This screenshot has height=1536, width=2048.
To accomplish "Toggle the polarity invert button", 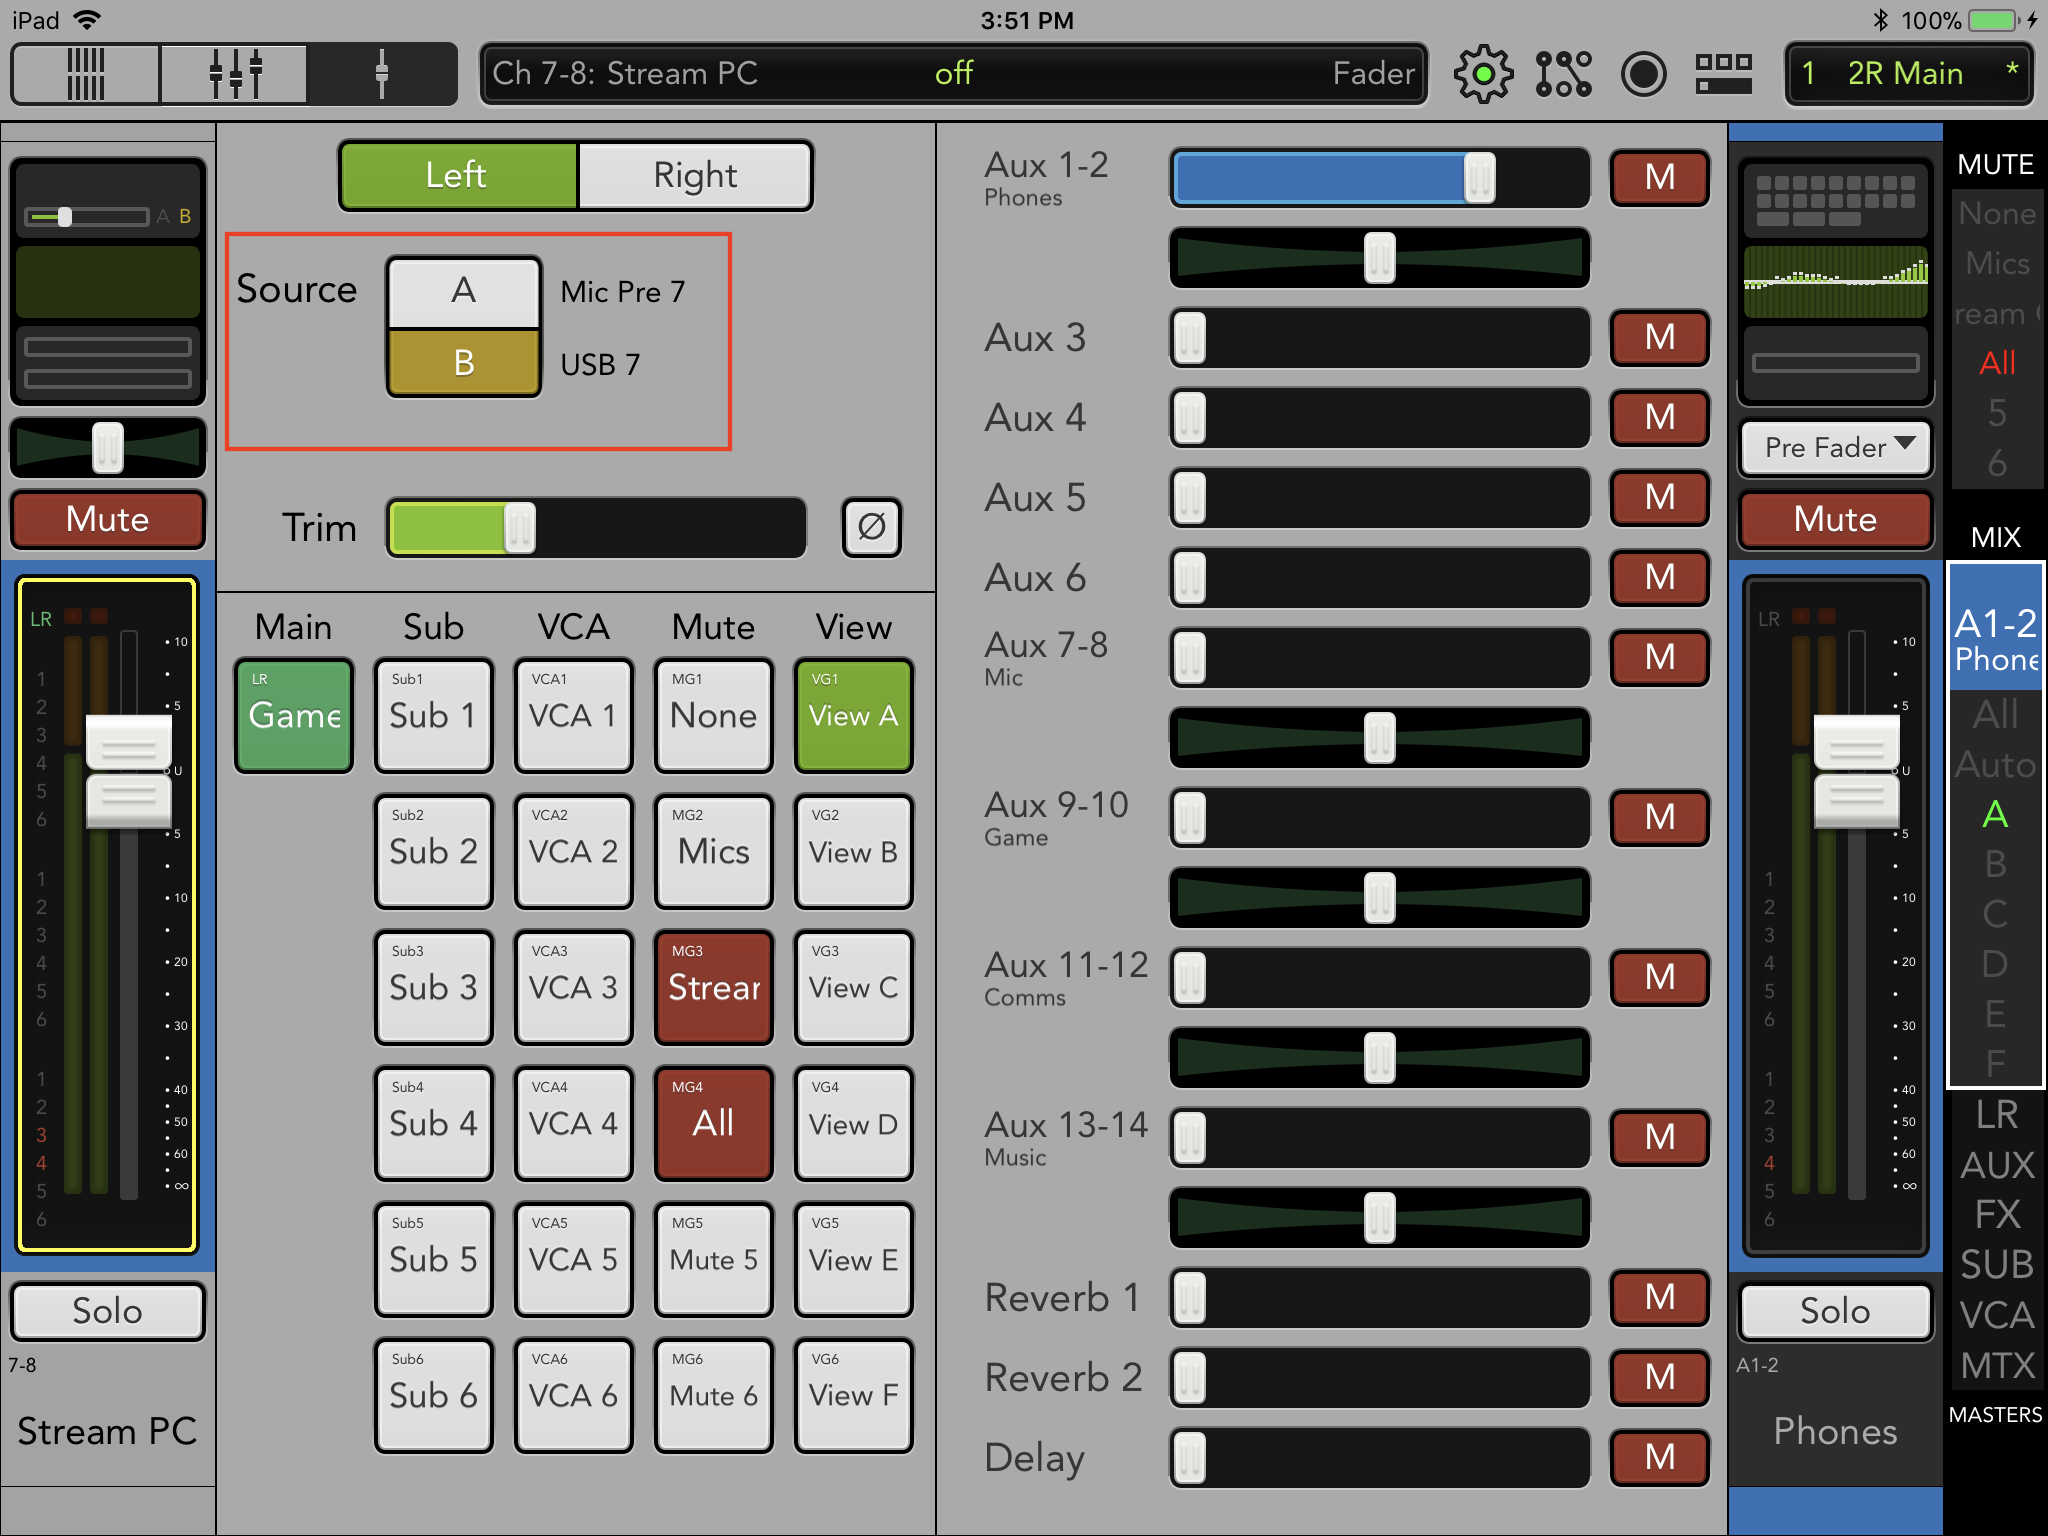I will (871, 527).
